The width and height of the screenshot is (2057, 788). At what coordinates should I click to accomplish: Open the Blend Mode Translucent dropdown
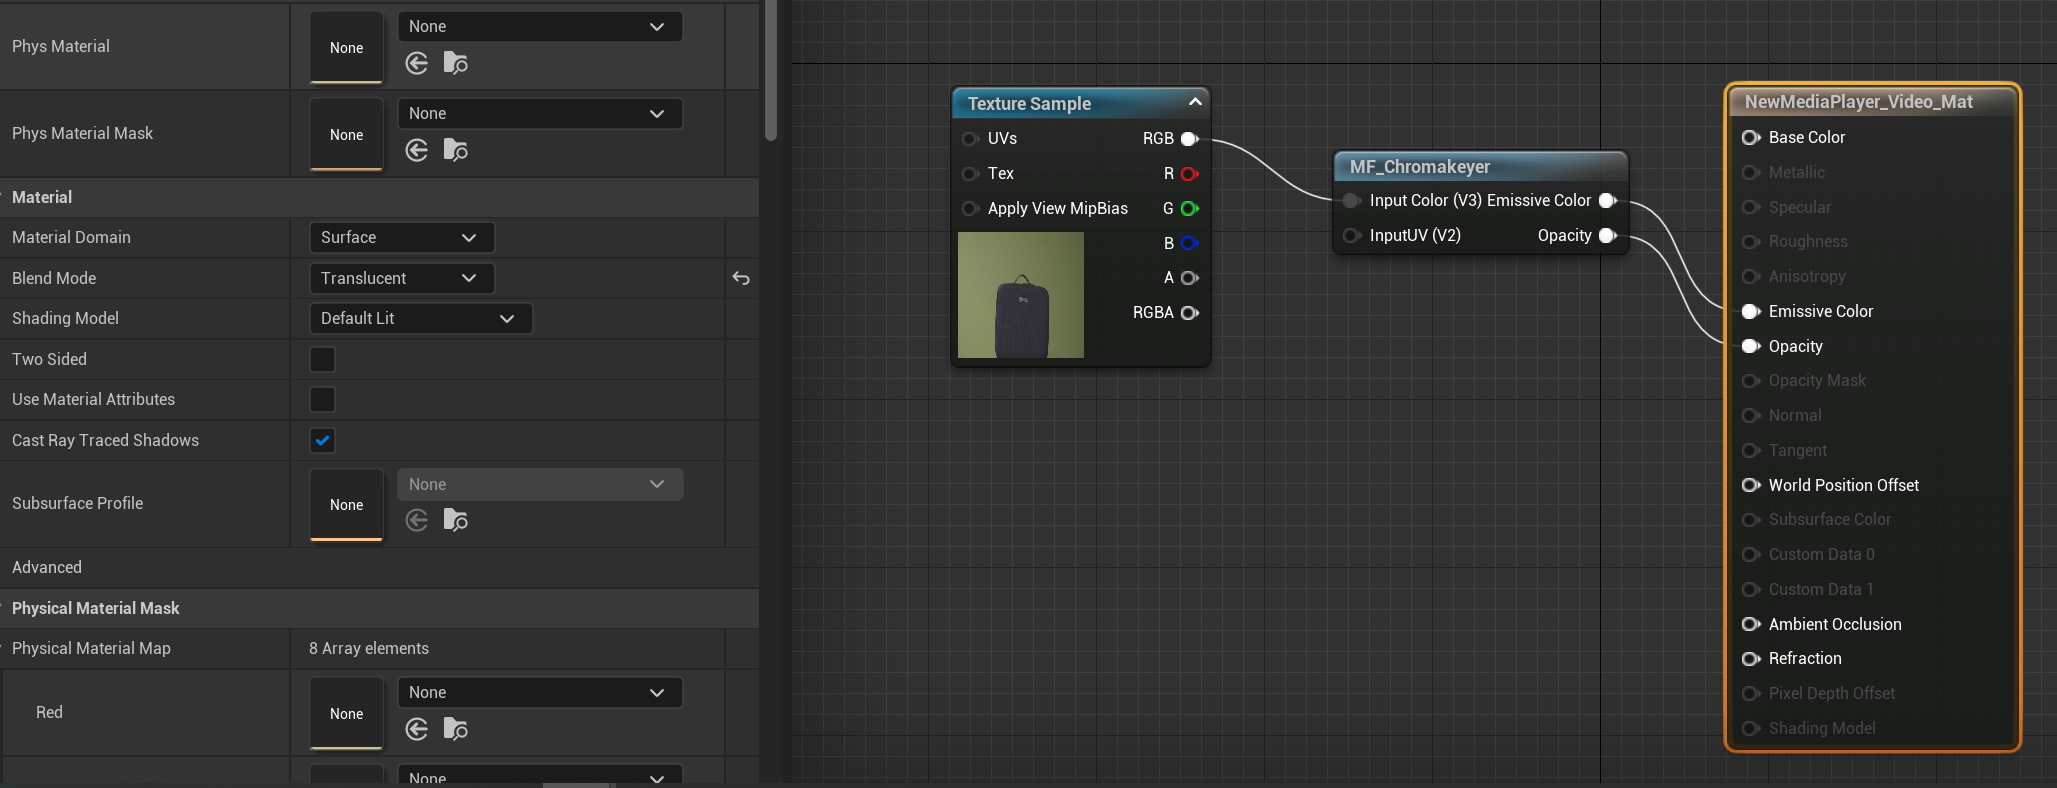[401, 279]
